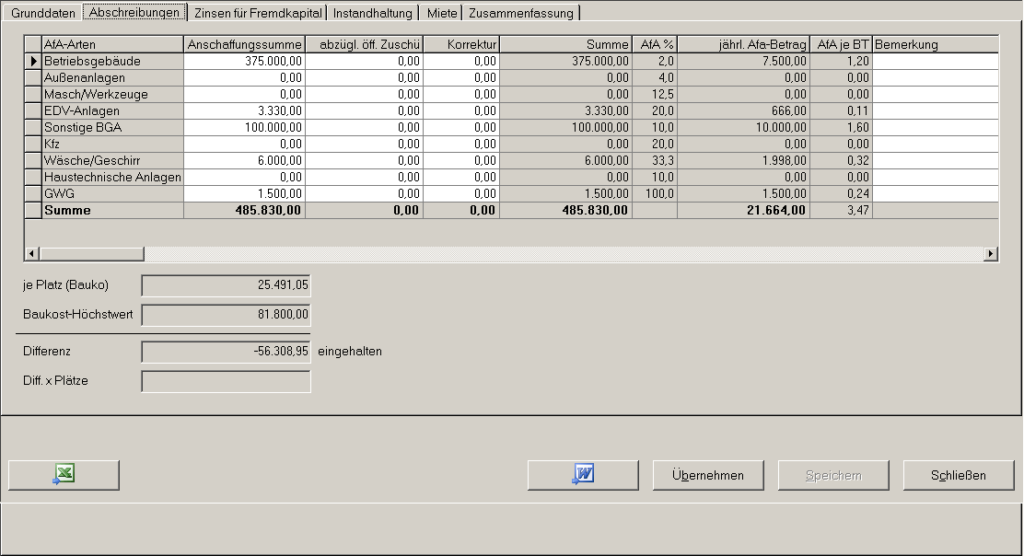Click the Schließen button
Image resolution: width=1024 pixels, height=556 pixels.
(959, 475)
